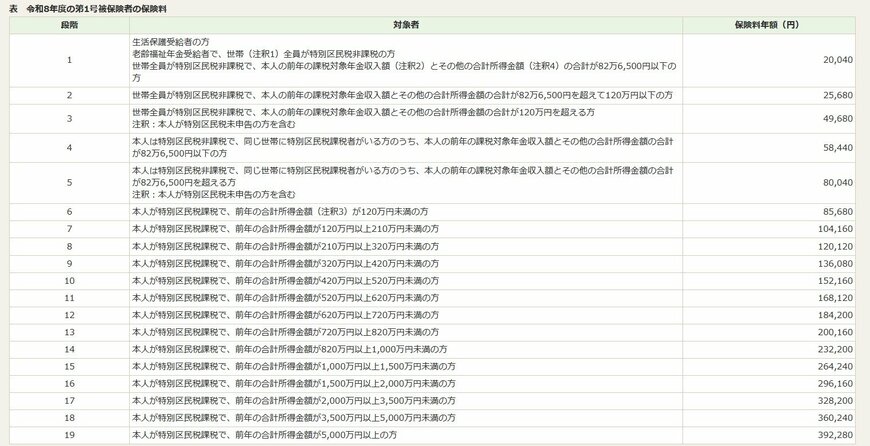Click description ending 超えて120万円以下の方
Screen dimensions: 870x446
[x=402, y=95]
